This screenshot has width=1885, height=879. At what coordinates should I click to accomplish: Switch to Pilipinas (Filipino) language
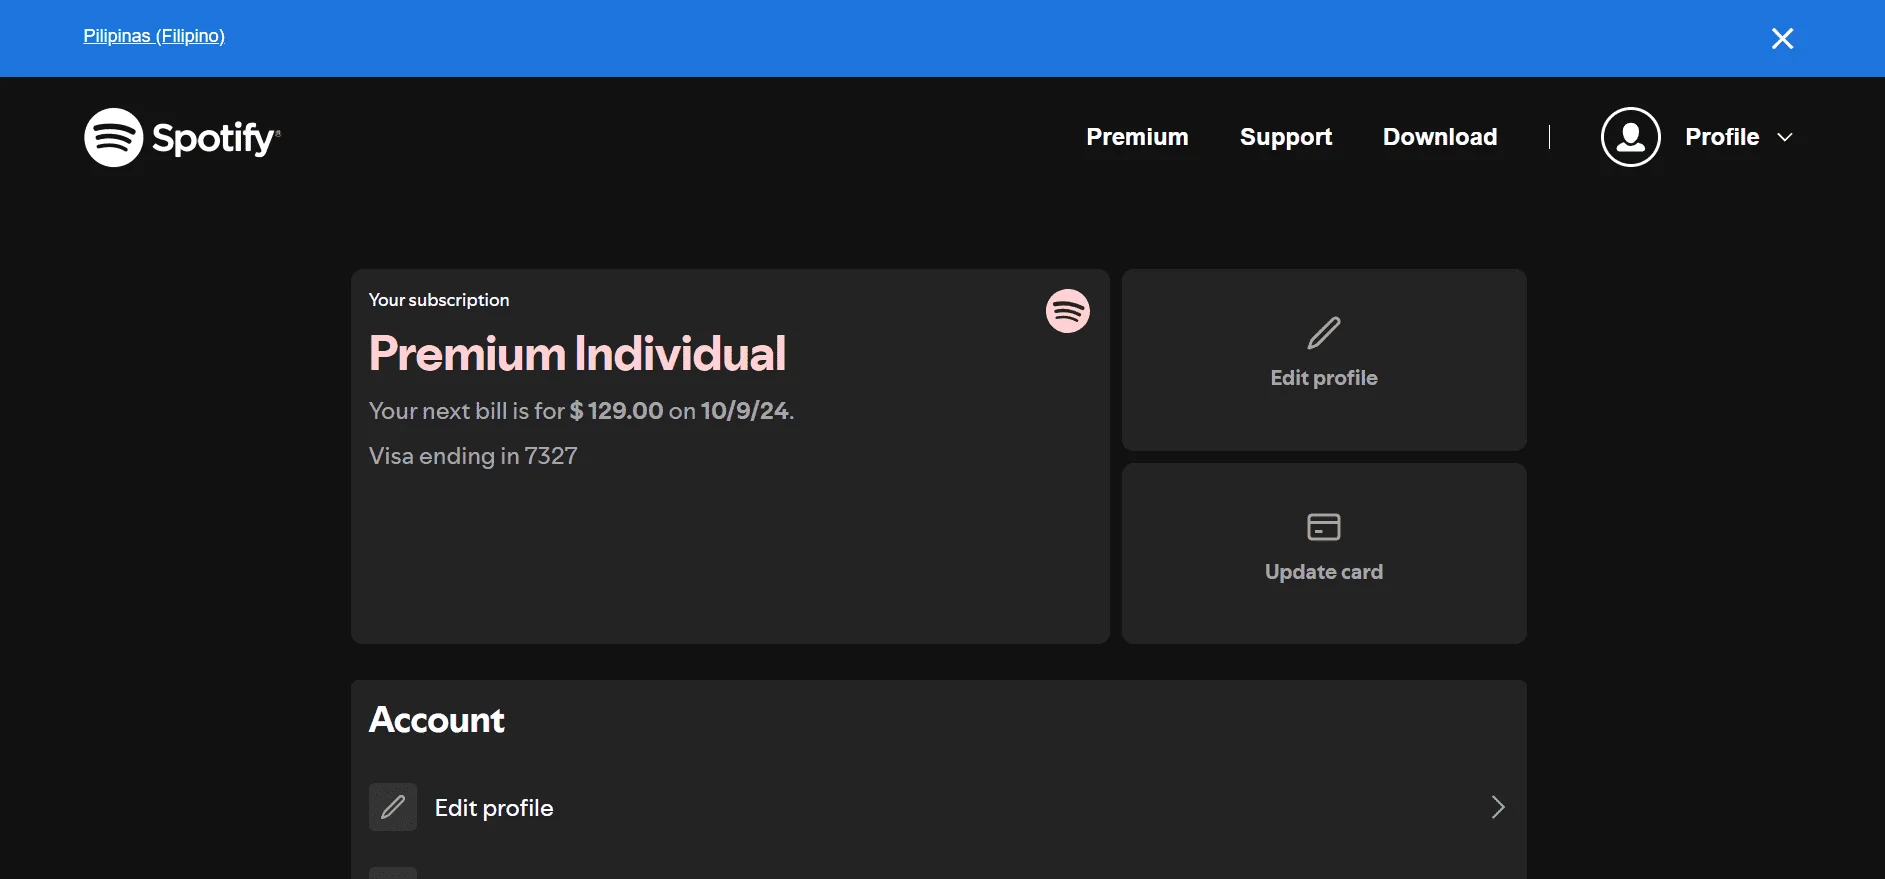tap(154, 36)
